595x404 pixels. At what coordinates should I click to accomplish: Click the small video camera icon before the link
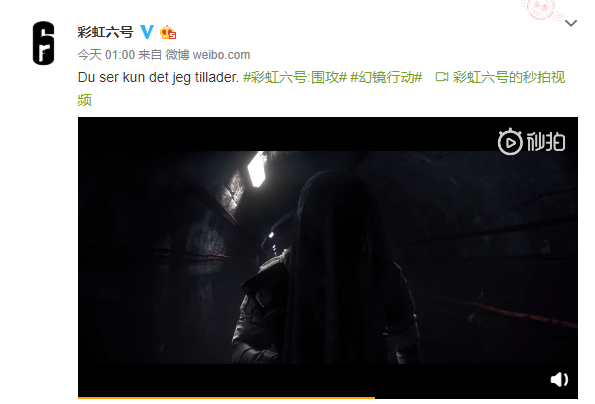point(441,77)
